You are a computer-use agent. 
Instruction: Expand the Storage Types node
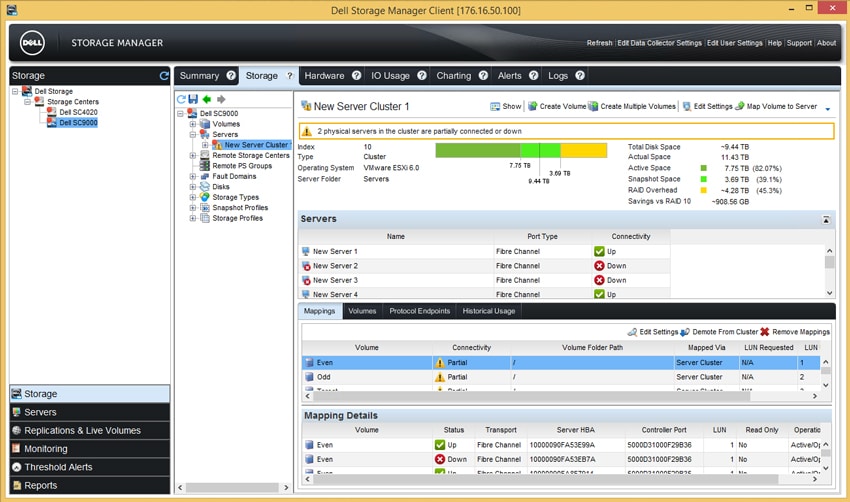point(193,197)
